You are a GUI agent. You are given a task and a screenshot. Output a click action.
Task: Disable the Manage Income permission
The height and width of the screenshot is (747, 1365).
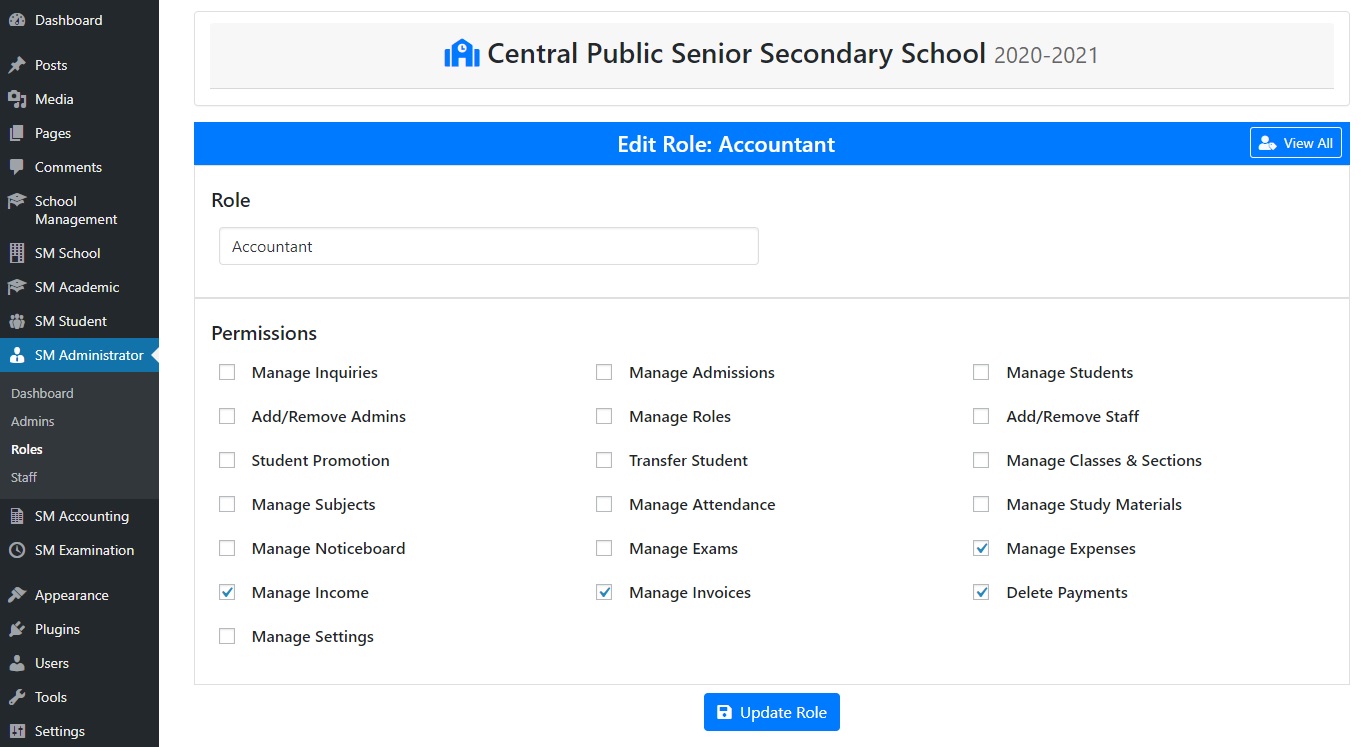[x=227, y=592]
